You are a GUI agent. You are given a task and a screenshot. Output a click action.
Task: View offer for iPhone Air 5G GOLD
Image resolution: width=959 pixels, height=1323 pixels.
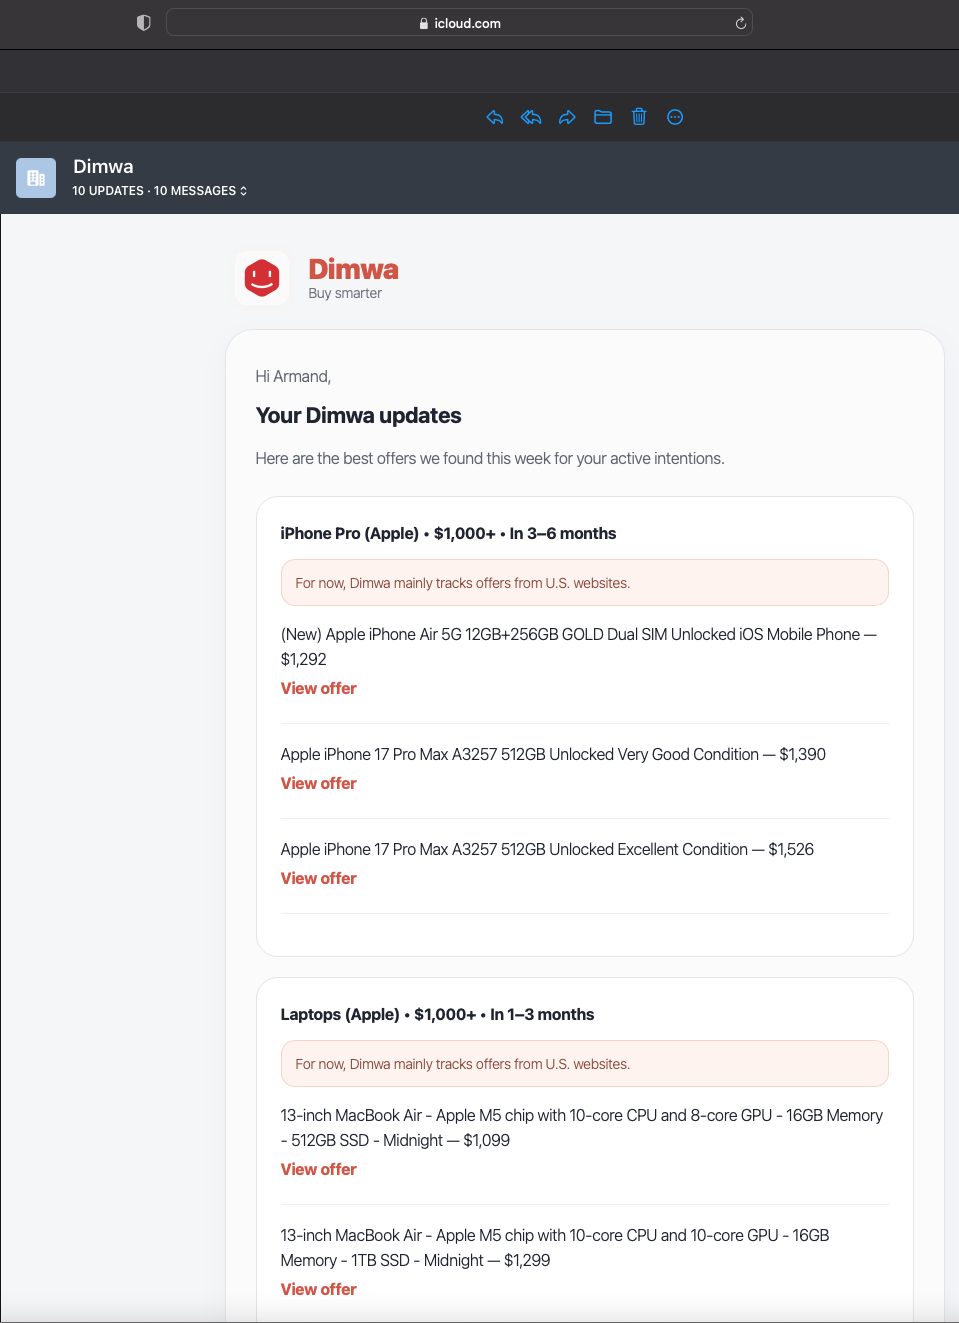(x=319, y=688)
